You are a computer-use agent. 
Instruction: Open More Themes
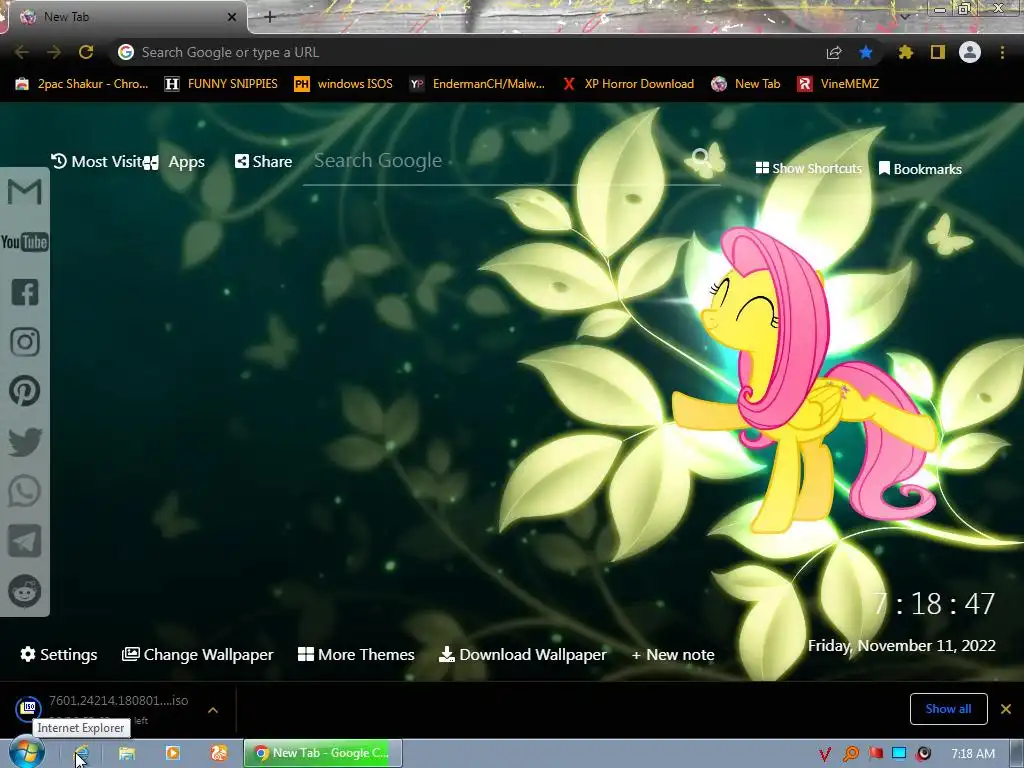[x=357, y=654]
